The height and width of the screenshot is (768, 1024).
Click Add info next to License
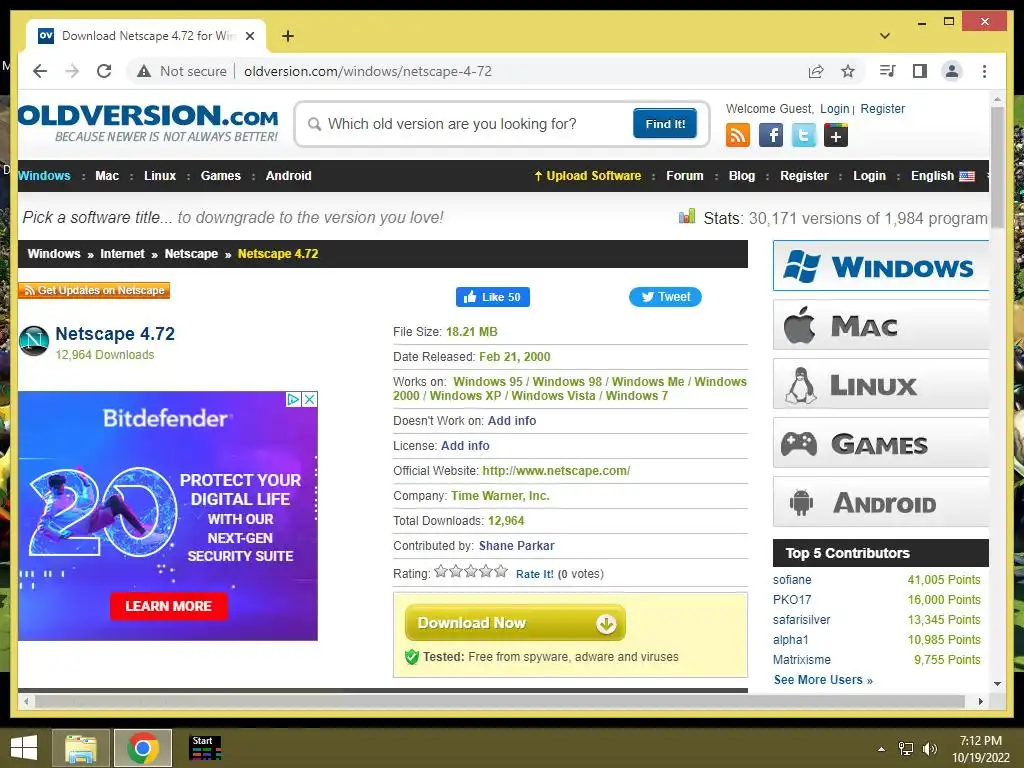(465, 446)
